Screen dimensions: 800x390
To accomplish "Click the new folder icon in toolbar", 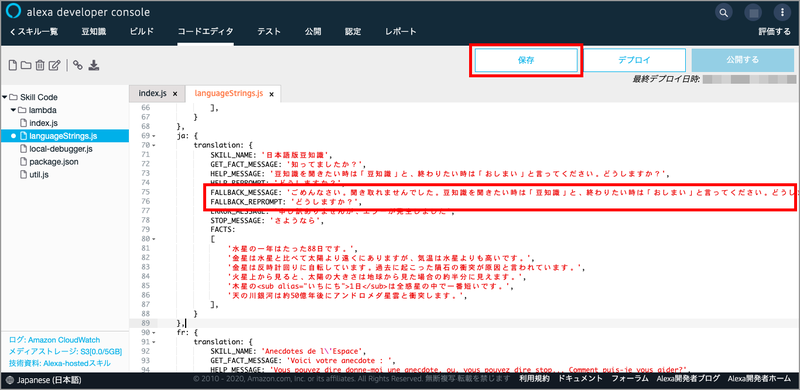I will 26,65.
